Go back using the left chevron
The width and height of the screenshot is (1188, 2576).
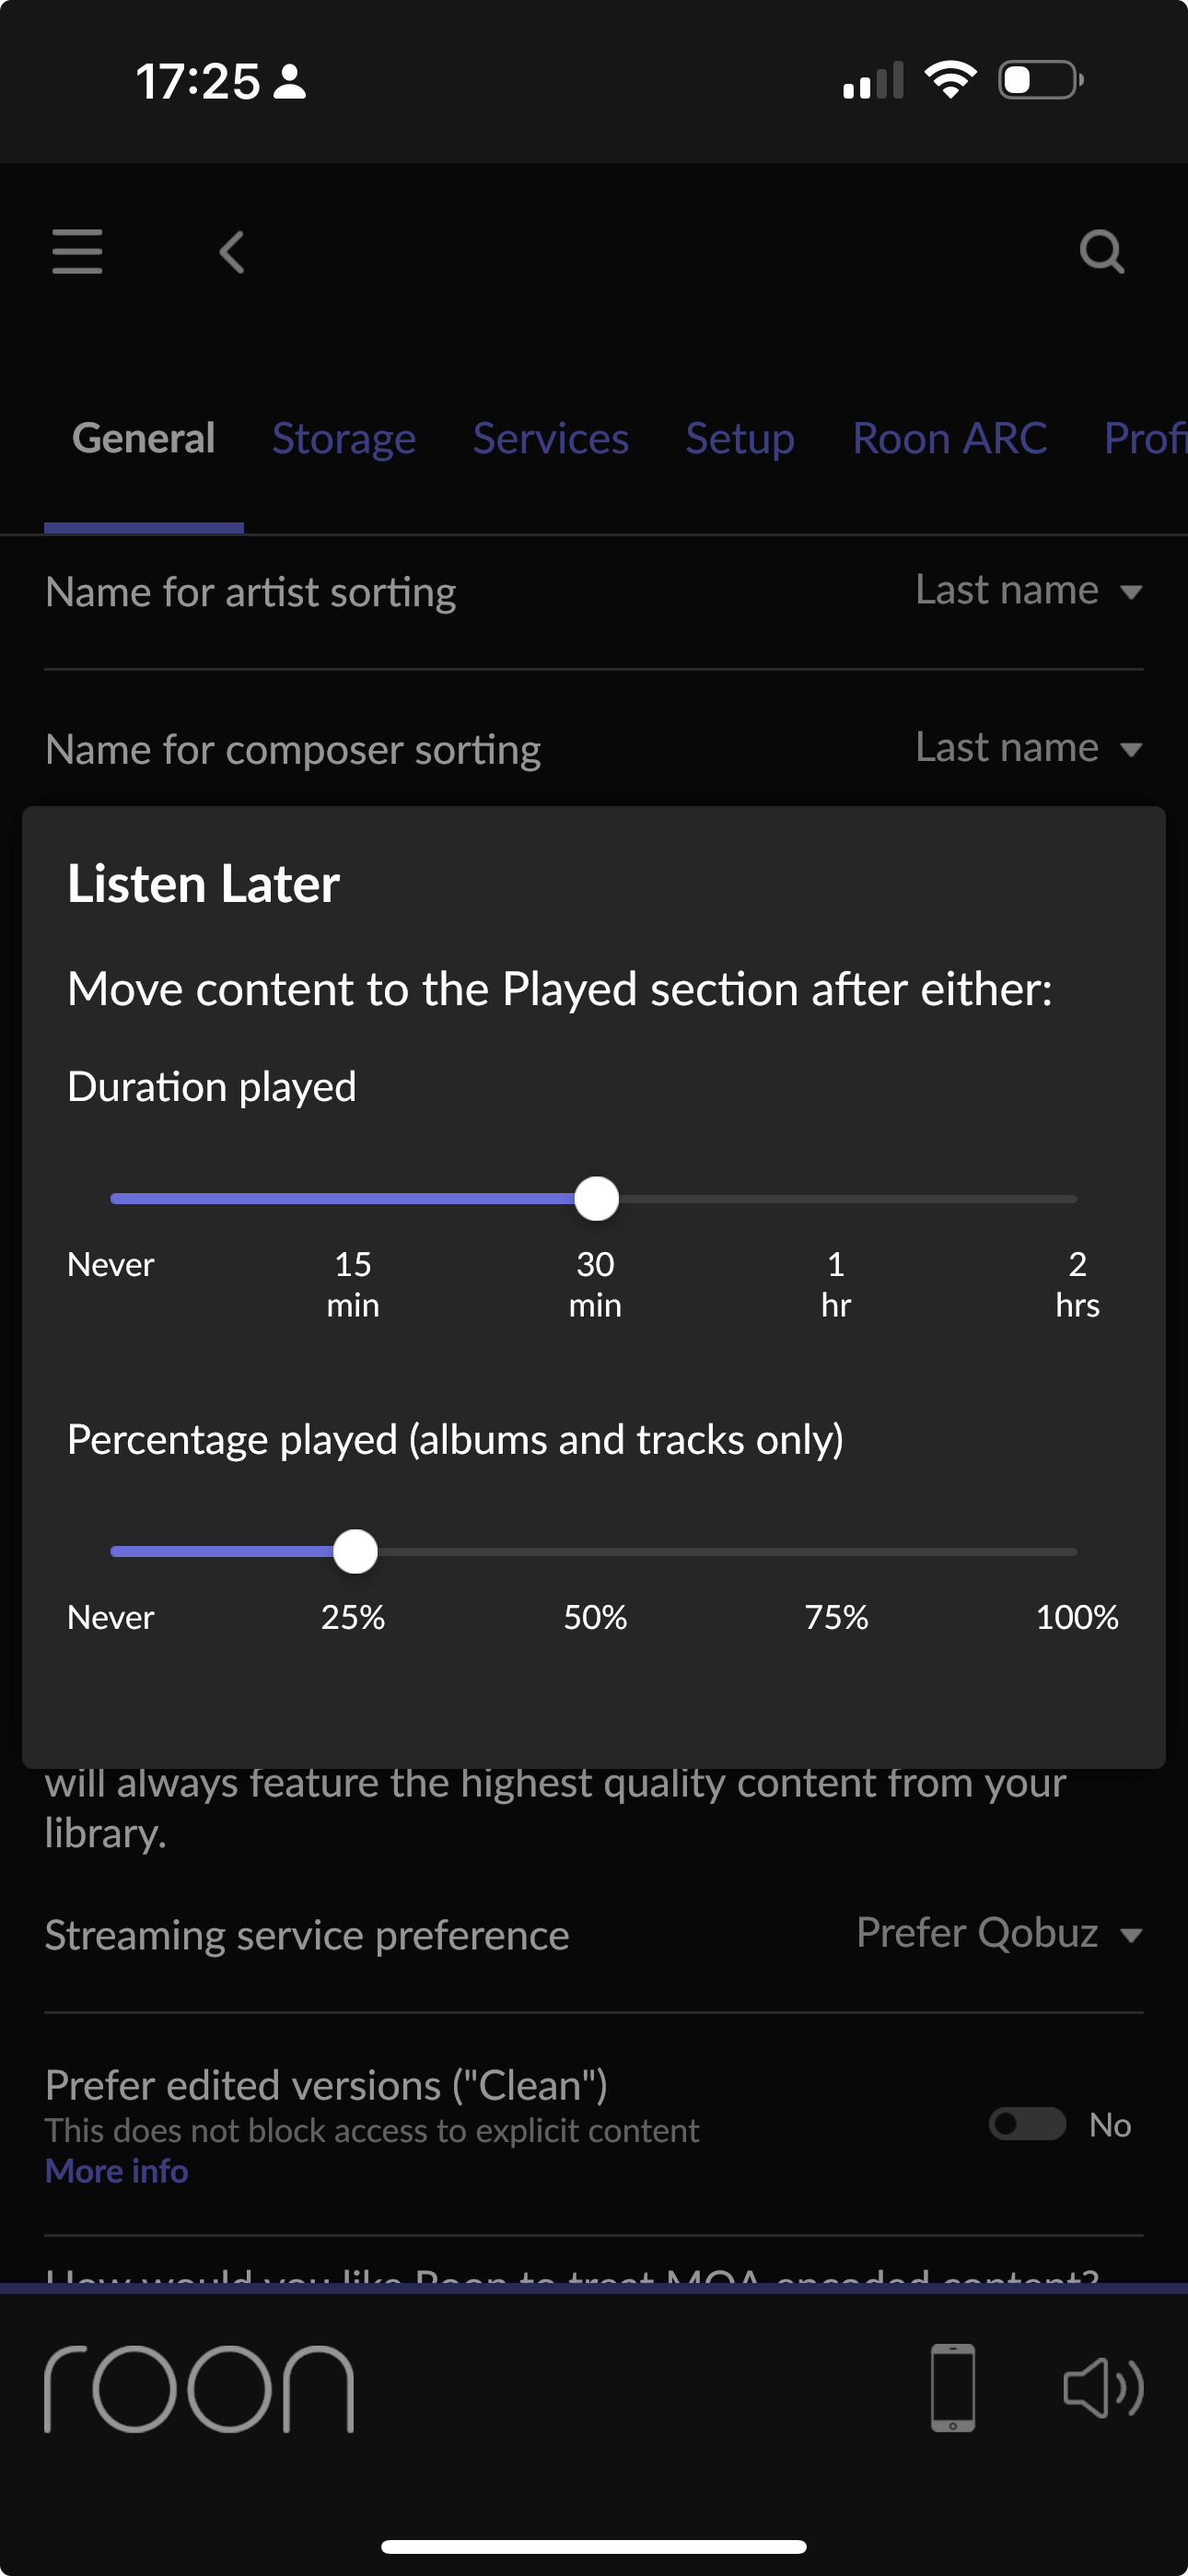[x=232, y=252]
